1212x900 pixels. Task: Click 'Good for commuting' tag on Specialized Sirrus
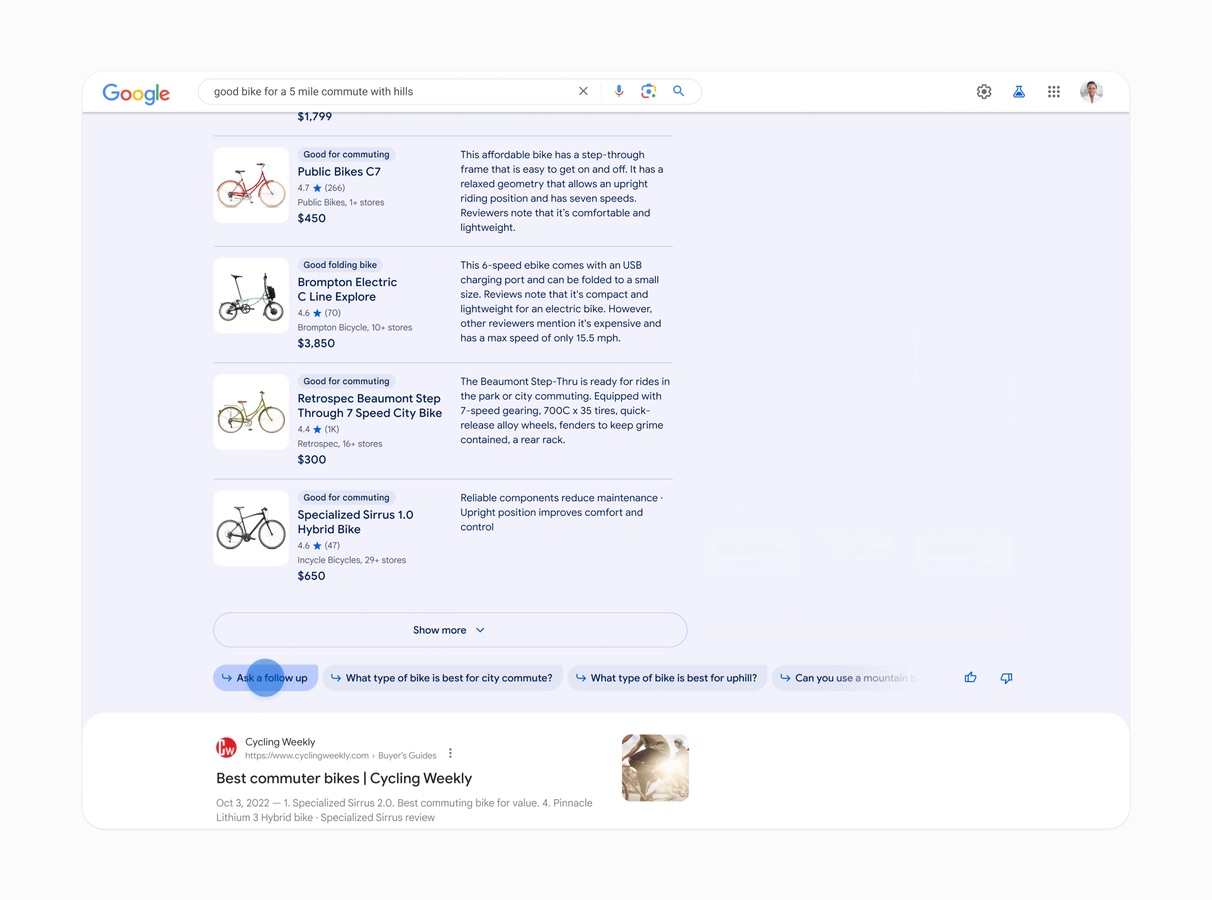(x=346, y=497)
